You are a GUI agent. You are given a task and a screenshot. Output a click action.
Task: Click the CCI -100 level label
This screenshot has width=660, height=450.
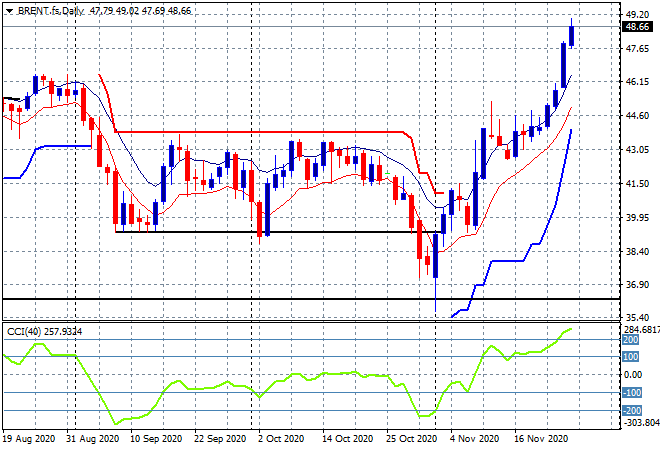click(632, 393)
